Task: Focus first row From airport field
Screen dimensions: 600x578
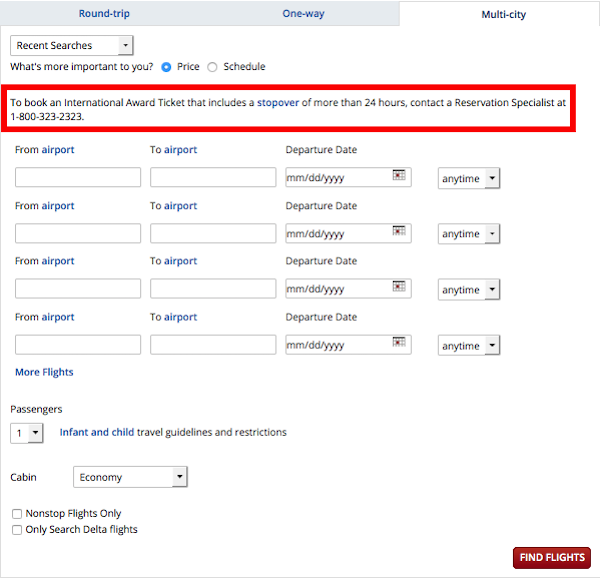Action: click(x=78, y=177)
